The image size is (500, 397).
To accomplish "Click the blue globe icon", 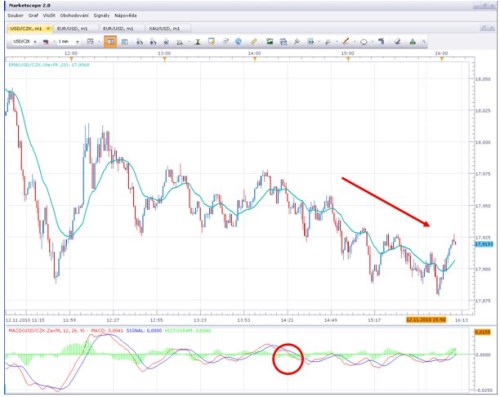I will click(238, 41).
